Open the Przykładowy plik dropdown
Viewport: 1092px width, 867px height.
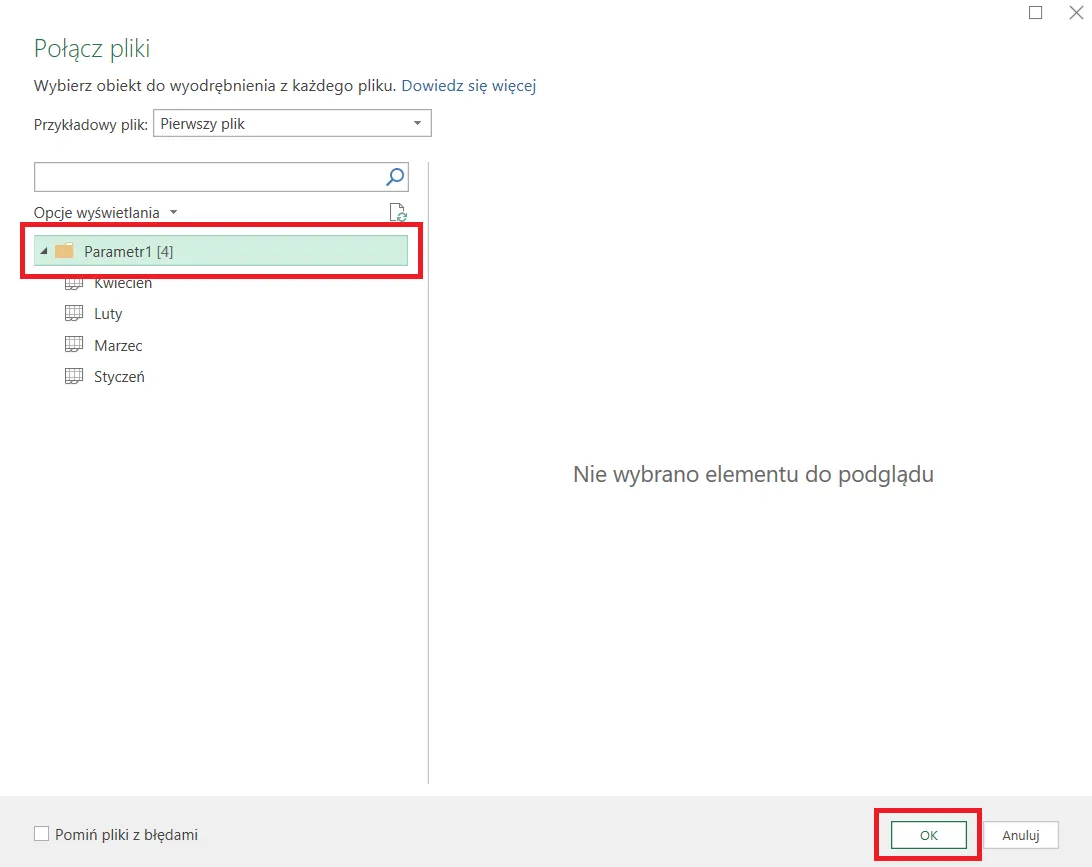[292, 124]
